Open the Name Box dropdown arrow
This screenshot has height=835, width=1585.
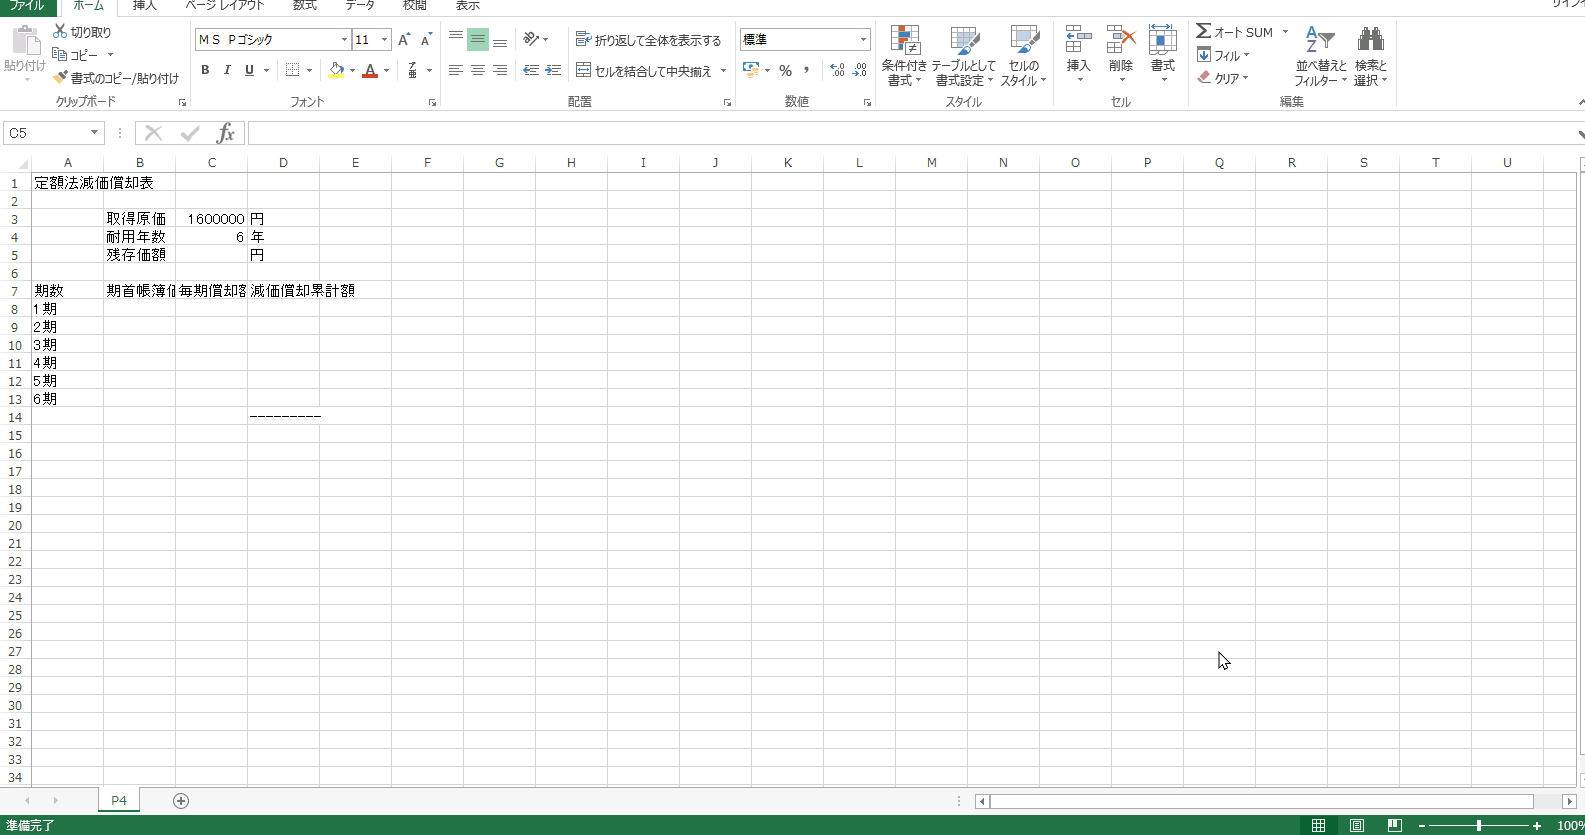pos(94,133)
